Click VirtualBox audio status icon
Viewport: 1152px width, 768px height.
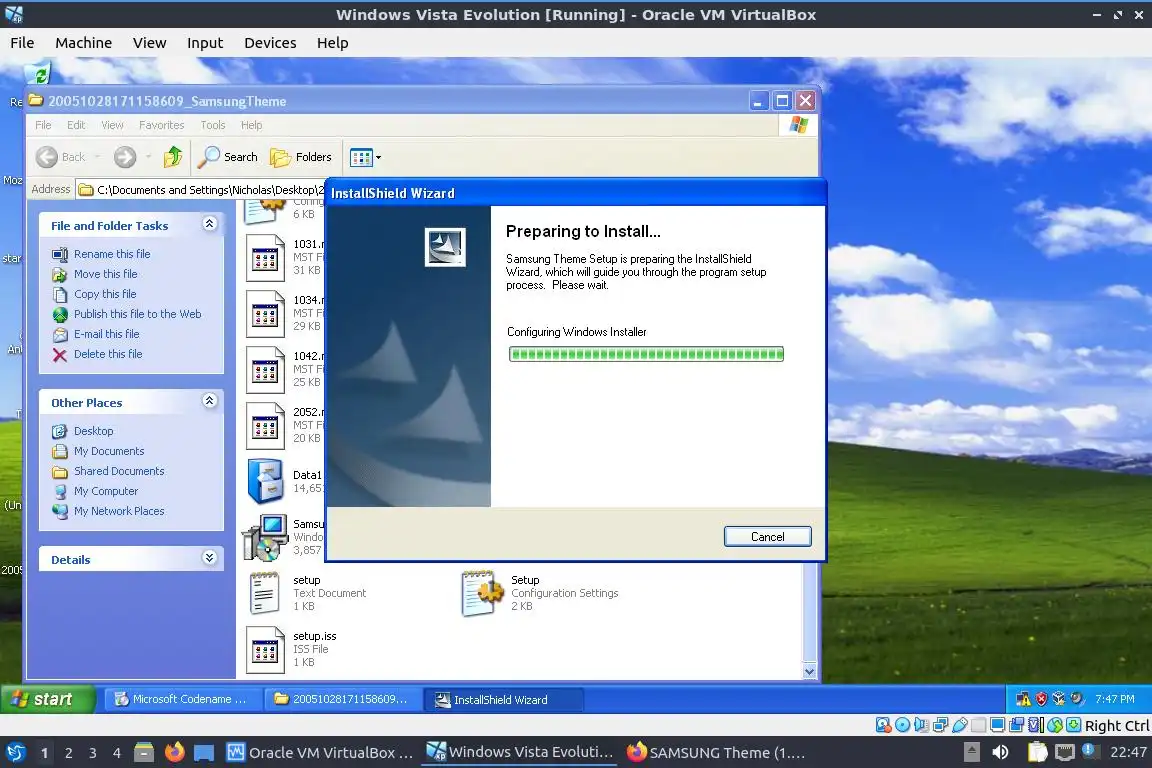[921, 725]
